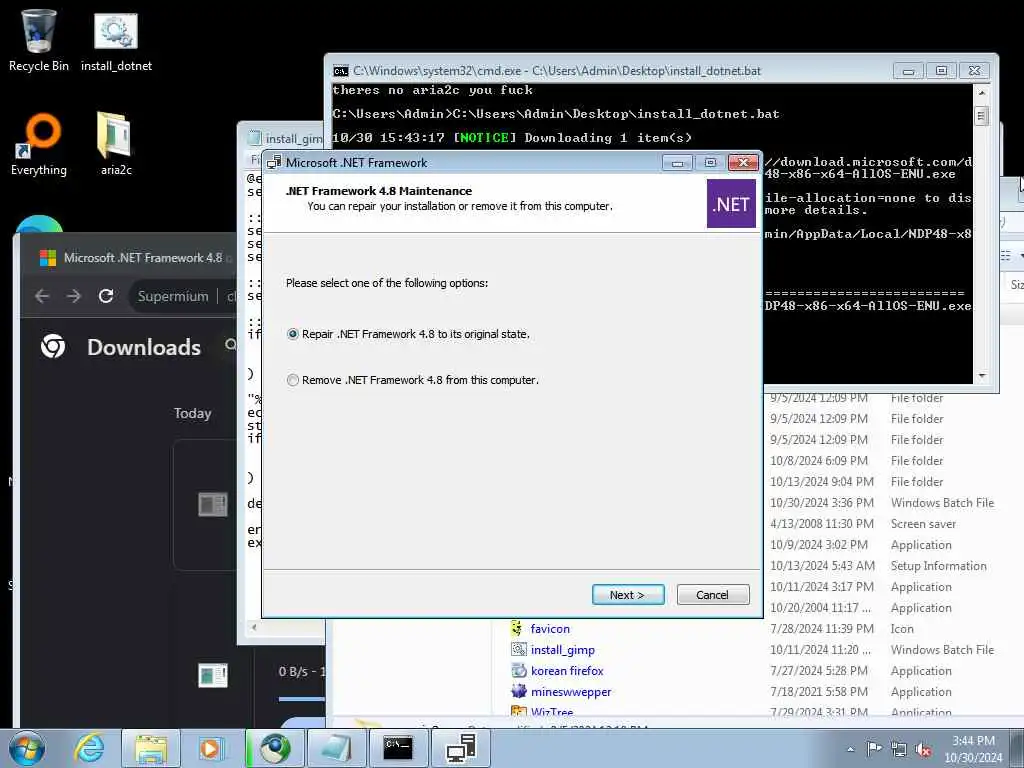Click 10/8/2024 6:09 PM date cell

pos(819,461)
